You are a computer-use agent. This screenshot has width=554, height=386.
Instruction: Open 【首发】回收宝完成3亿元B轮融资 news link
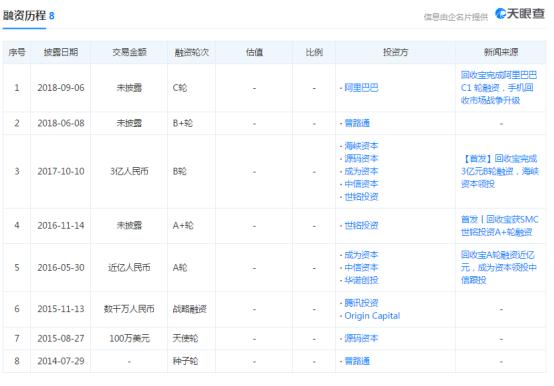(x=500, y=171)
